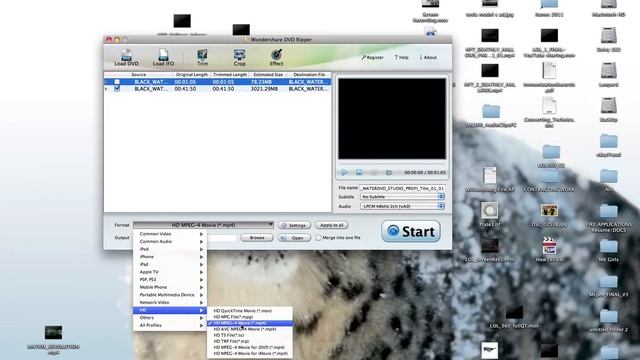This screenshot has width=640, height=360.
Task: Expand iPod format submenu
Action: (x=170, y=249)
